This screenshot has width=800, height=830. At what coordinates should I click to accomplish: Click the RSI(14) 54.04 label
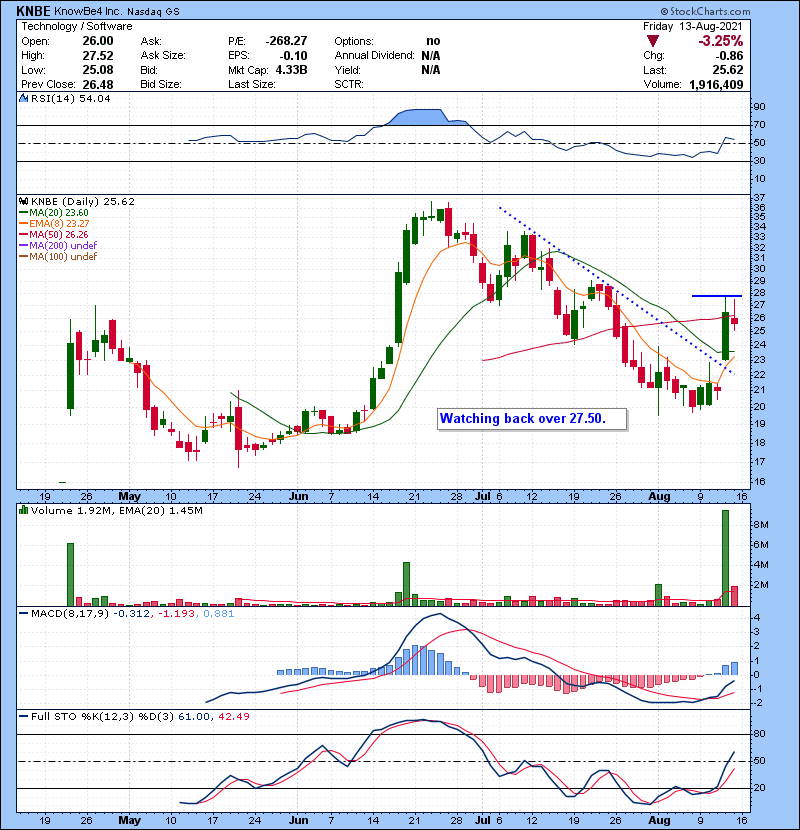(70, 98)
